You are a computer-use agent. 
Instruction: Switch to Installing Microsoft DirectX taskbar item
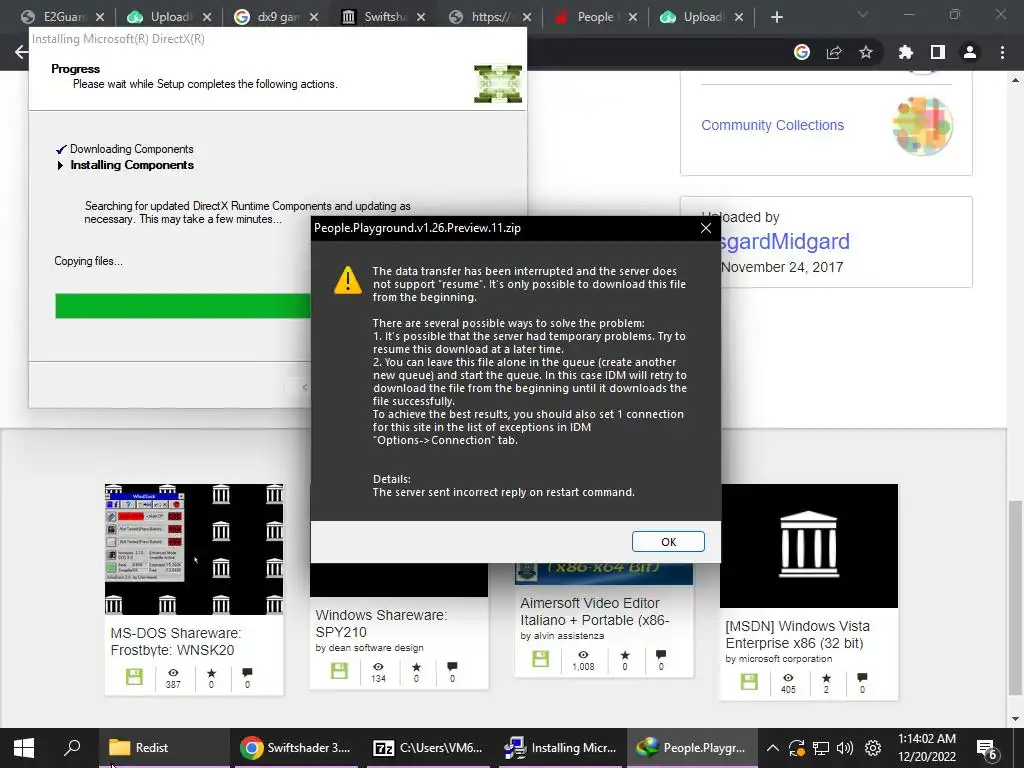(561, 748)
